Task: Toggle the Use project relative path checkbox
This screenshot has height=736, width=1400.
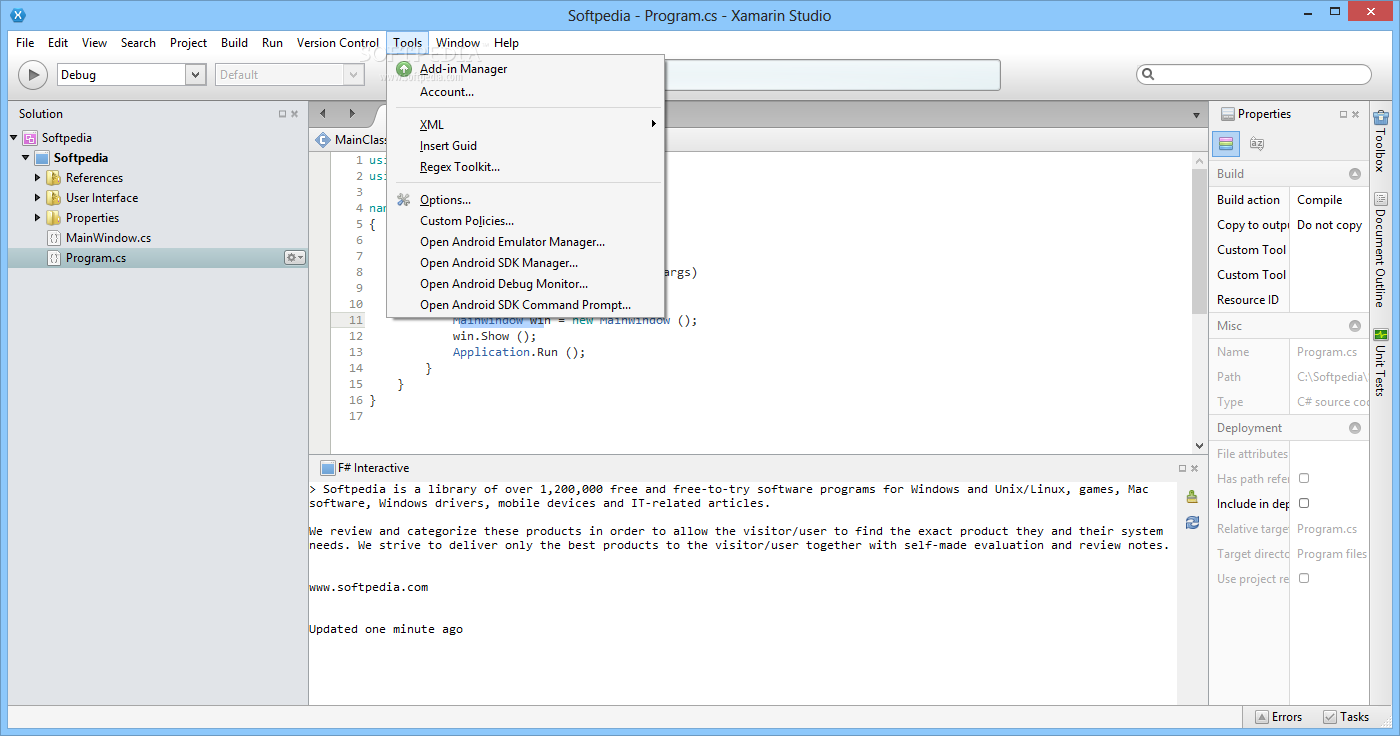Action: (x=1304, y=578)
